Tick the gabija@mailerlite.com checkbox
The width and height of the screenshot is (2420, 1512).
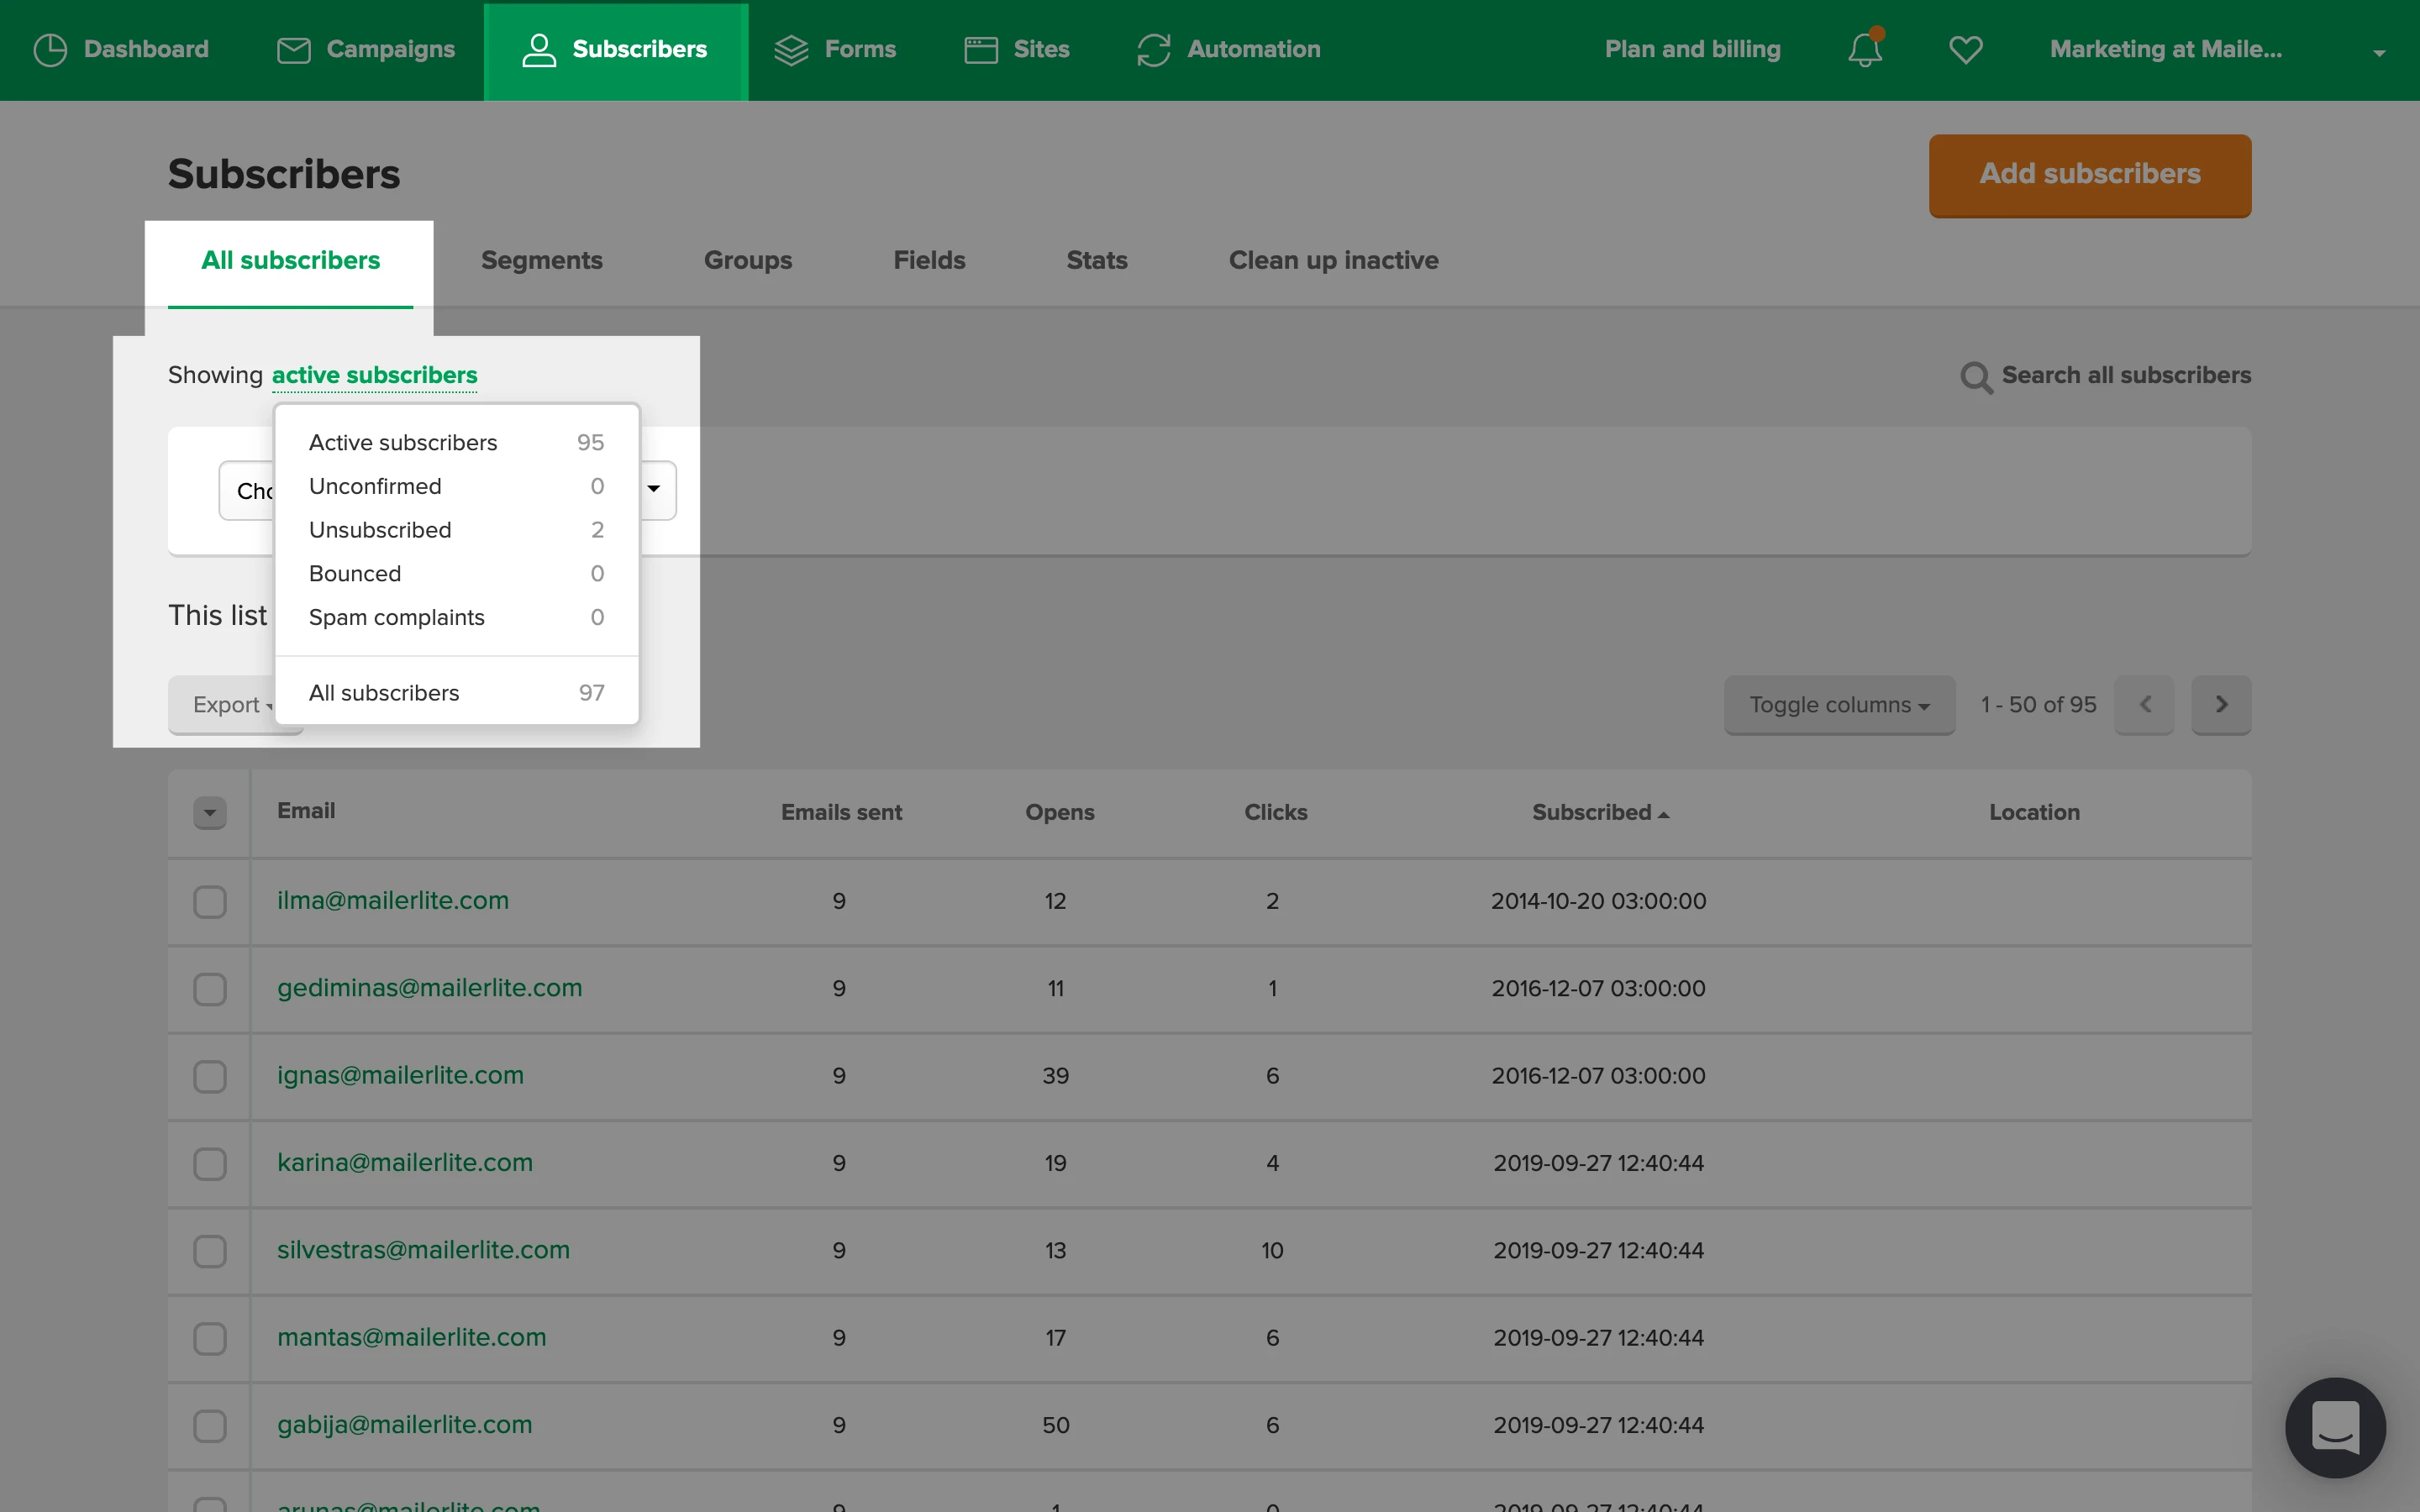point(210,1425)
